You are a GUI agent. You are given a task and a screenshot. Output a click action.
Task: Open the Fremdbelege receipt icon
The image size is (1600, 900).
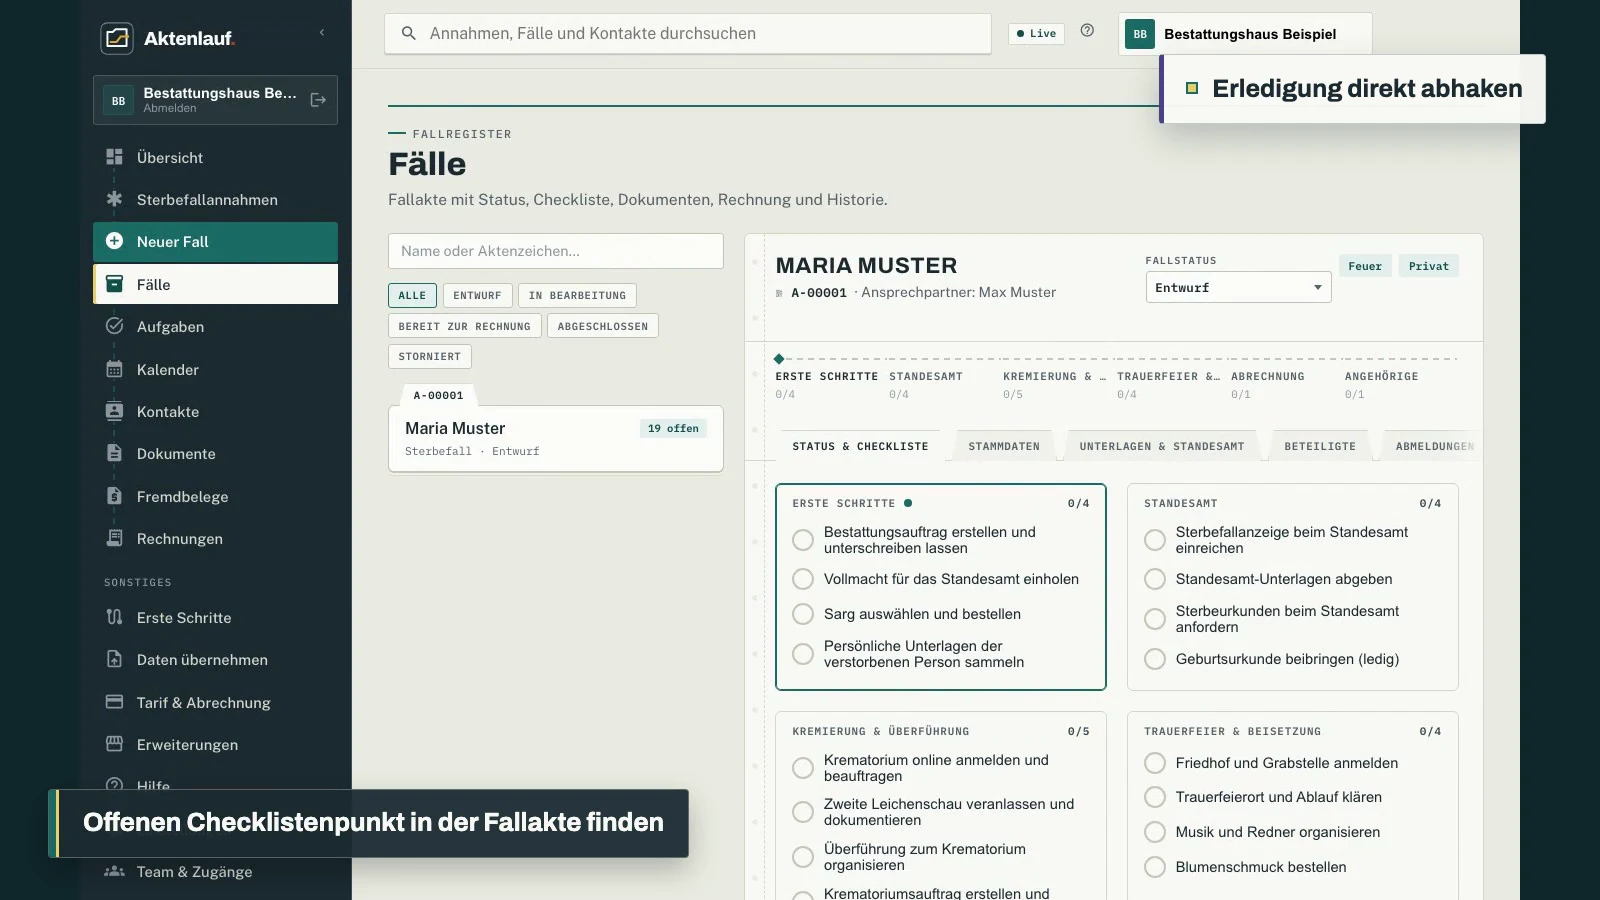(115, 496)
